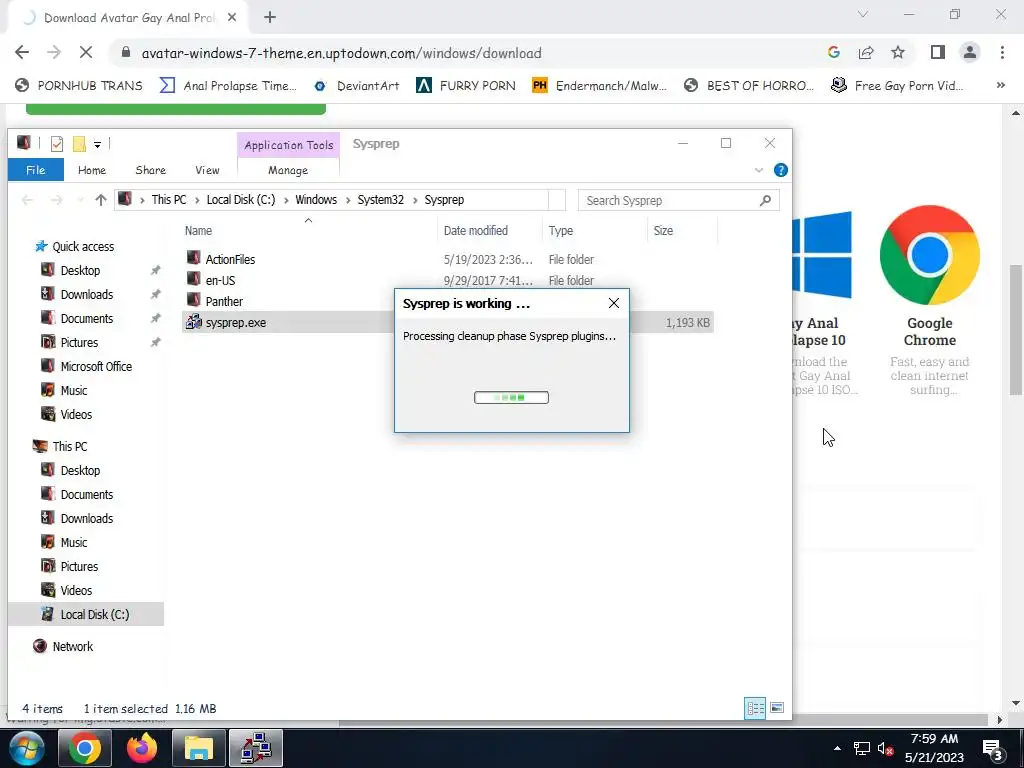Select the Panther folder
The height and width of the screenshot is (768, 1024).
pyautogui.click(x=224, y=301)
